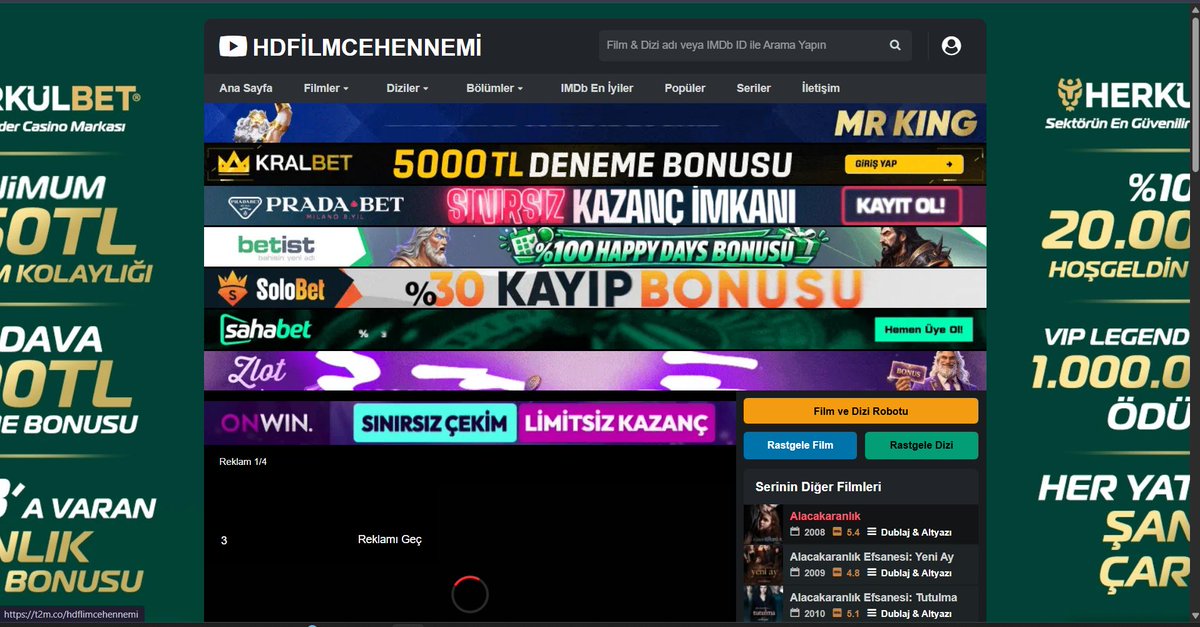The image size is (1200, 627).
Task: Open the Seriler menu item
Action: point(754,88)
